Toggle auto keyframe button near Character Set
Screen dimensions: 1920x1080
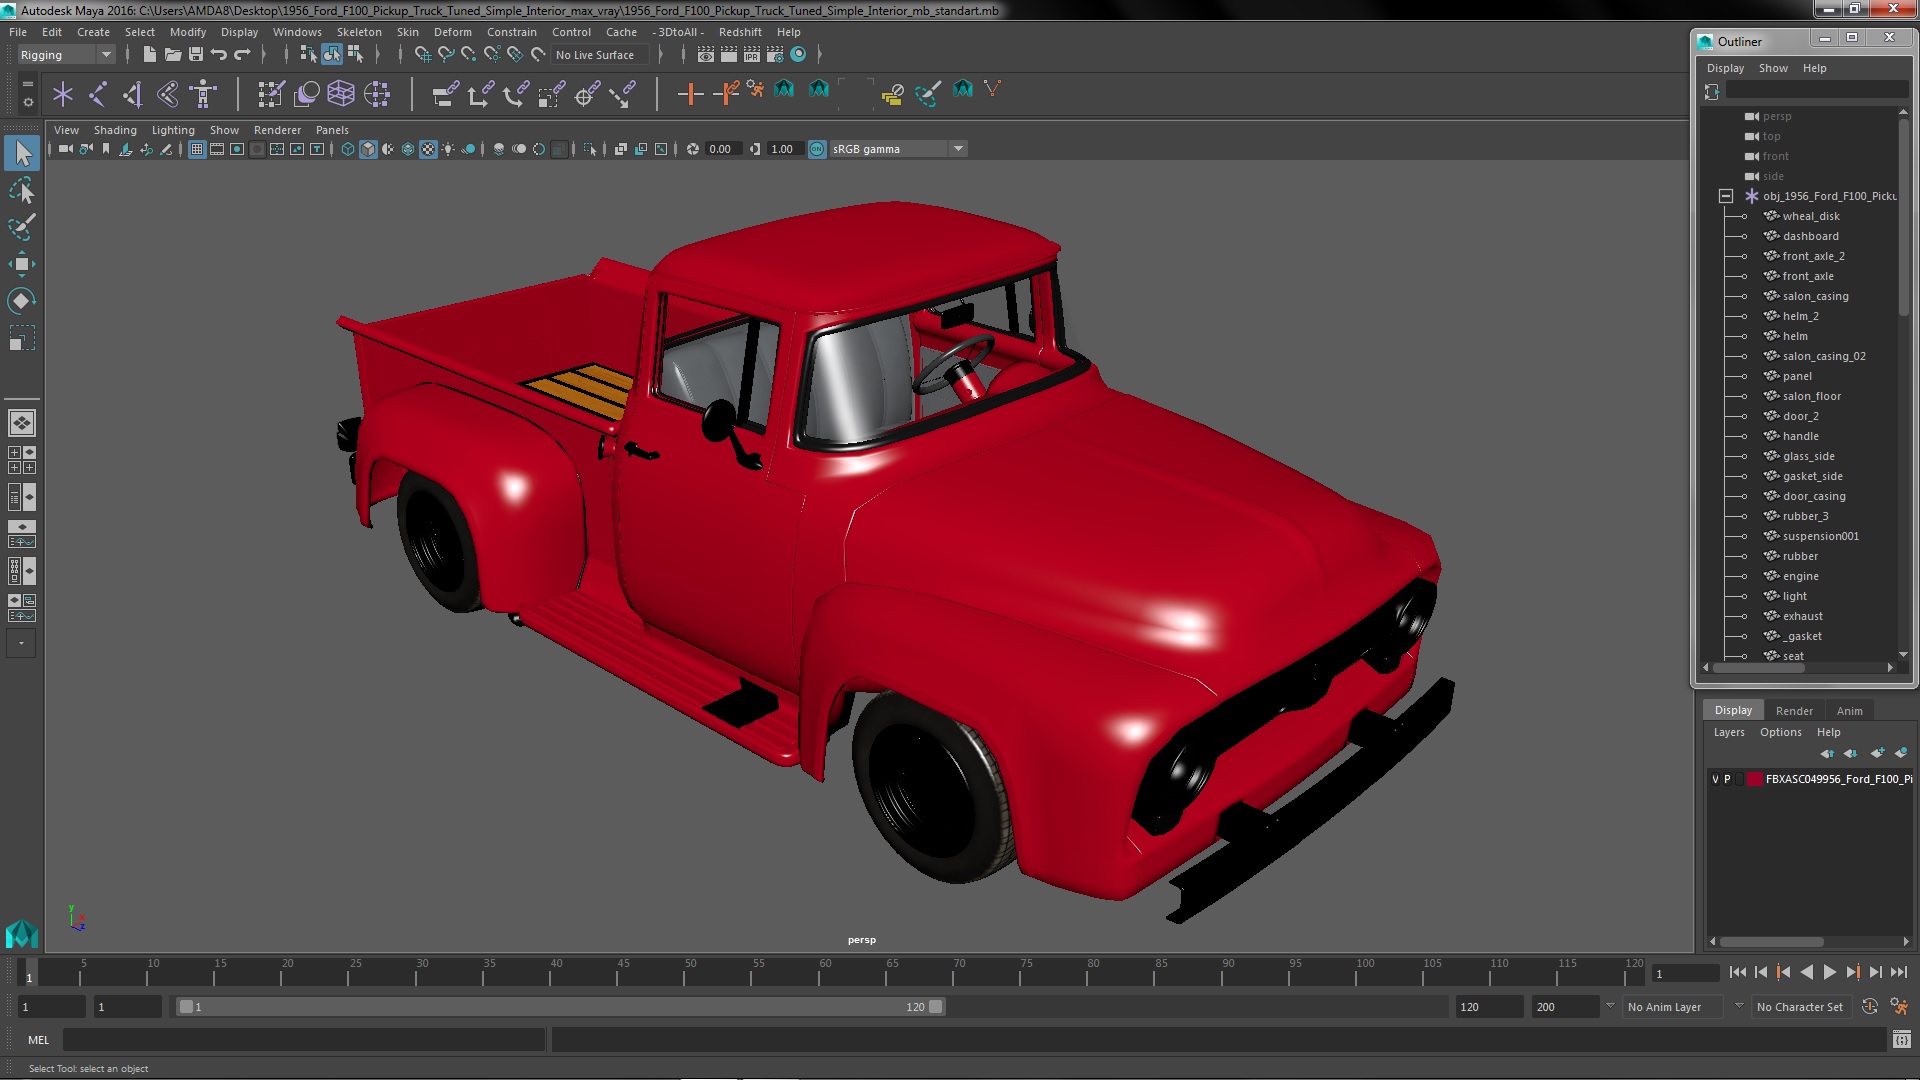coord(1870,1007)
